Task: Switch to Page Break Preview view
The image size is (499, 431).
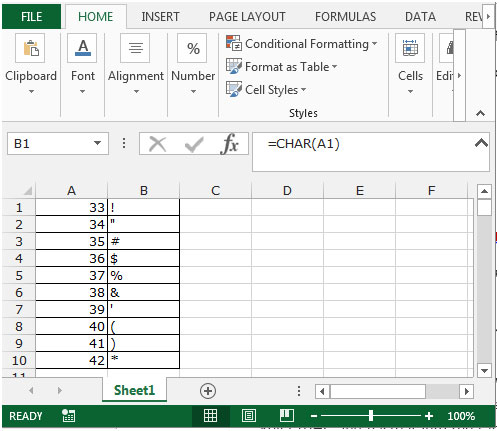Action: point(287,416)
